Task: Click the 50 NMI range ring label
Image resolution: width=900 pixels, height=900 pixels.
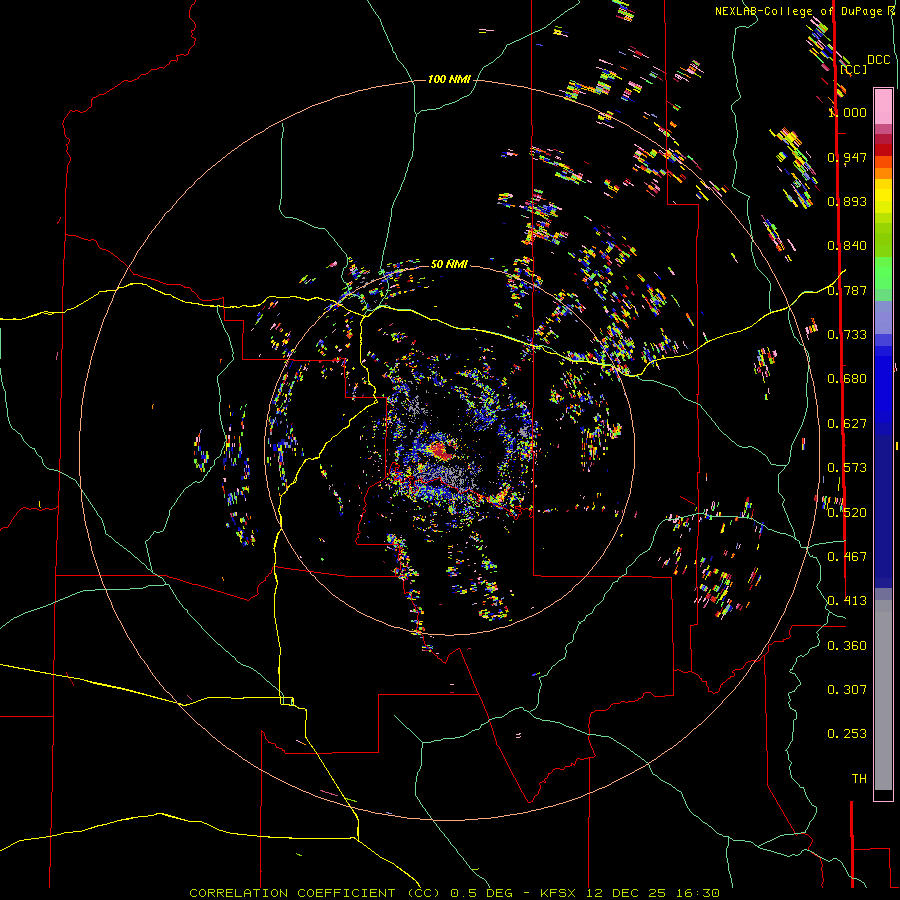Action: coord(449,264)
